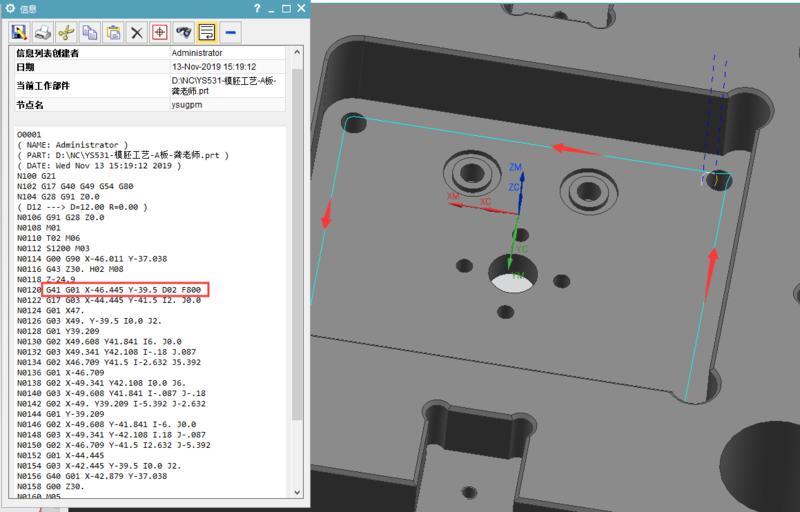Click line N0122 G17 G03 X-44.445
The width and height of the screenshot is (800, 512).
(109, 300)
